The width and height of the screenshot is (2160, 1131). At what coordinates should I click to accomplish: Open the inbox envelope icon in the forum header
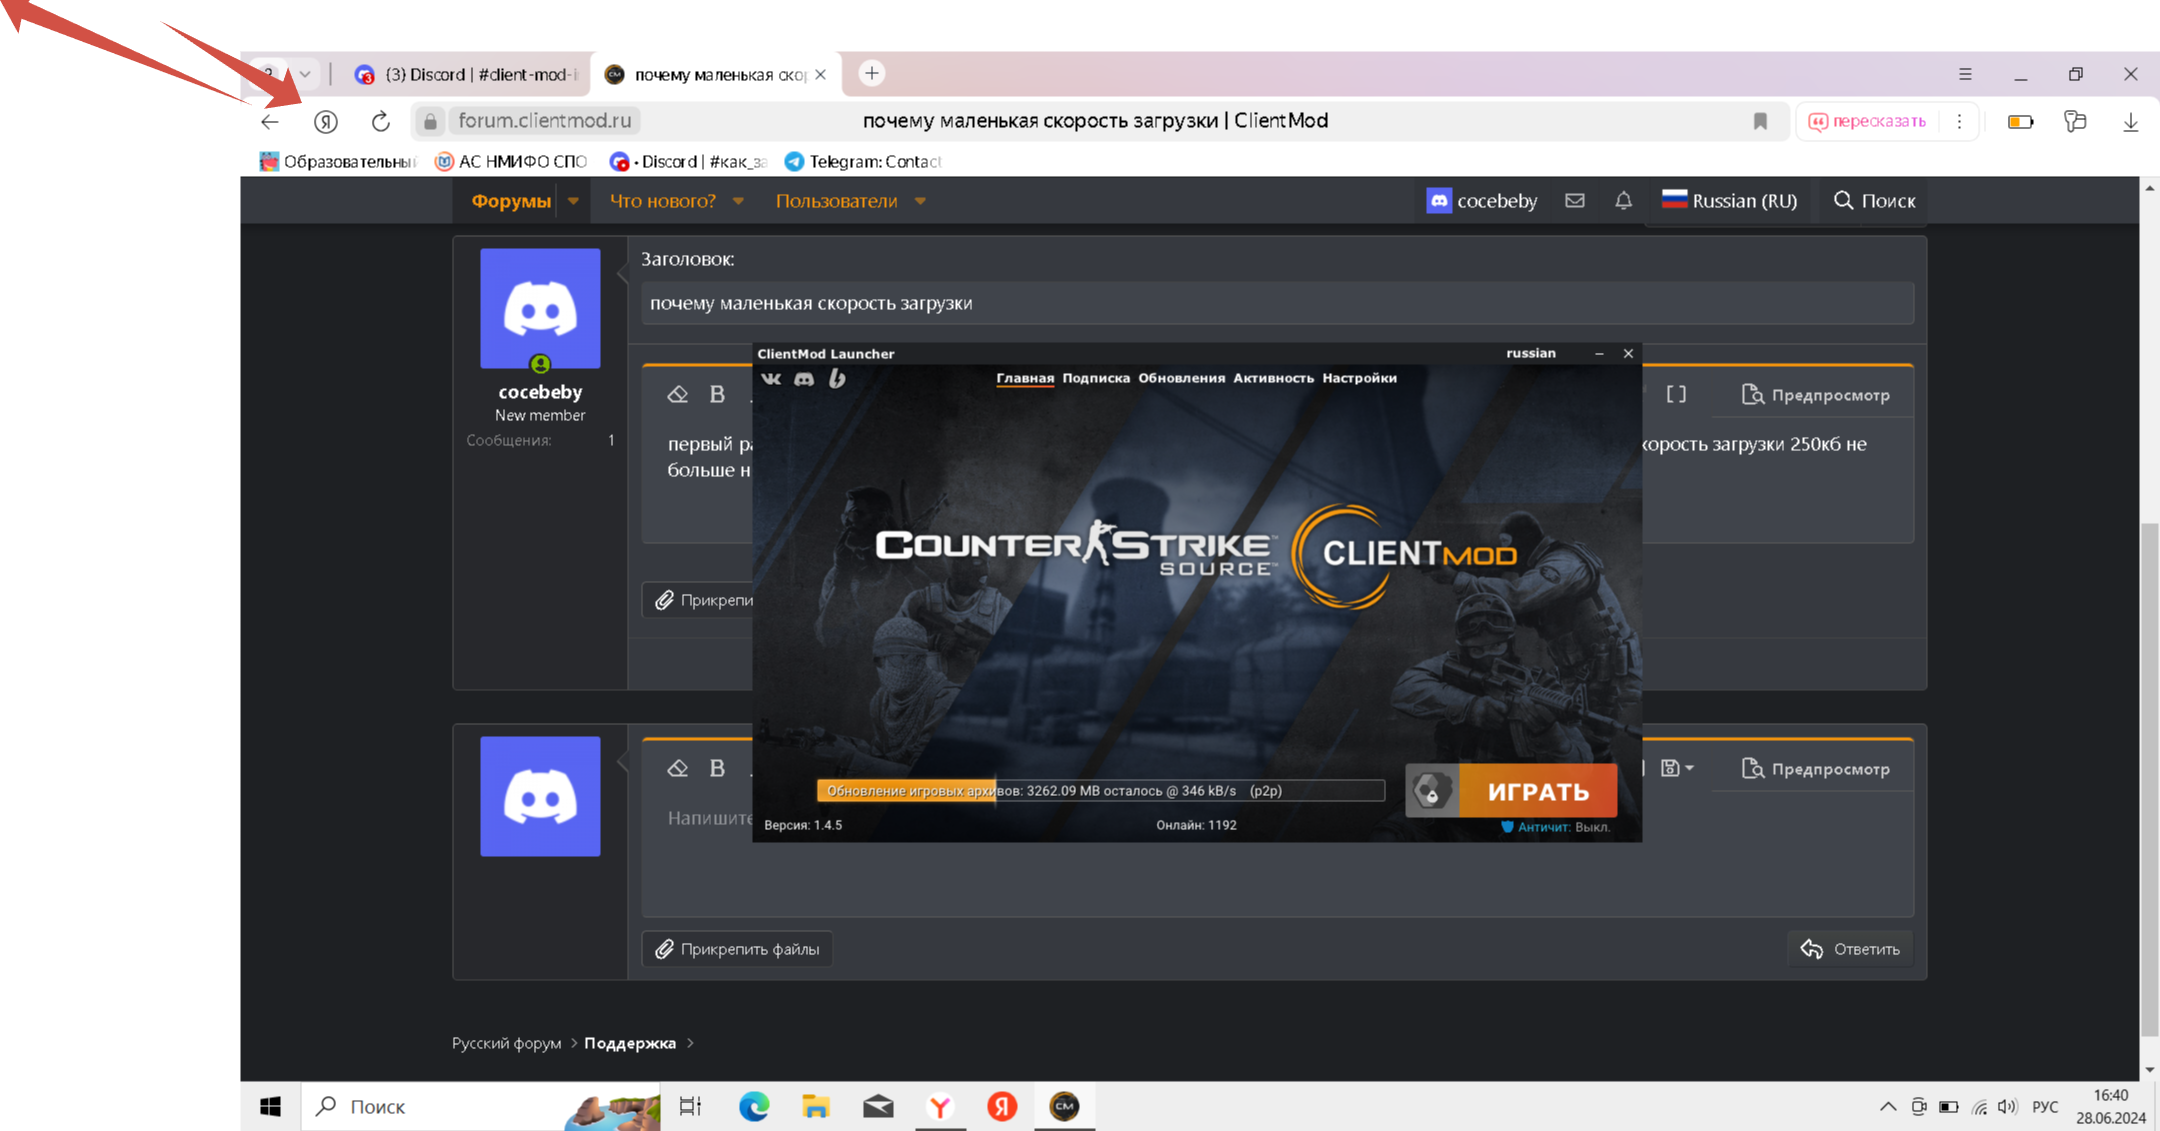point(1575,200)
